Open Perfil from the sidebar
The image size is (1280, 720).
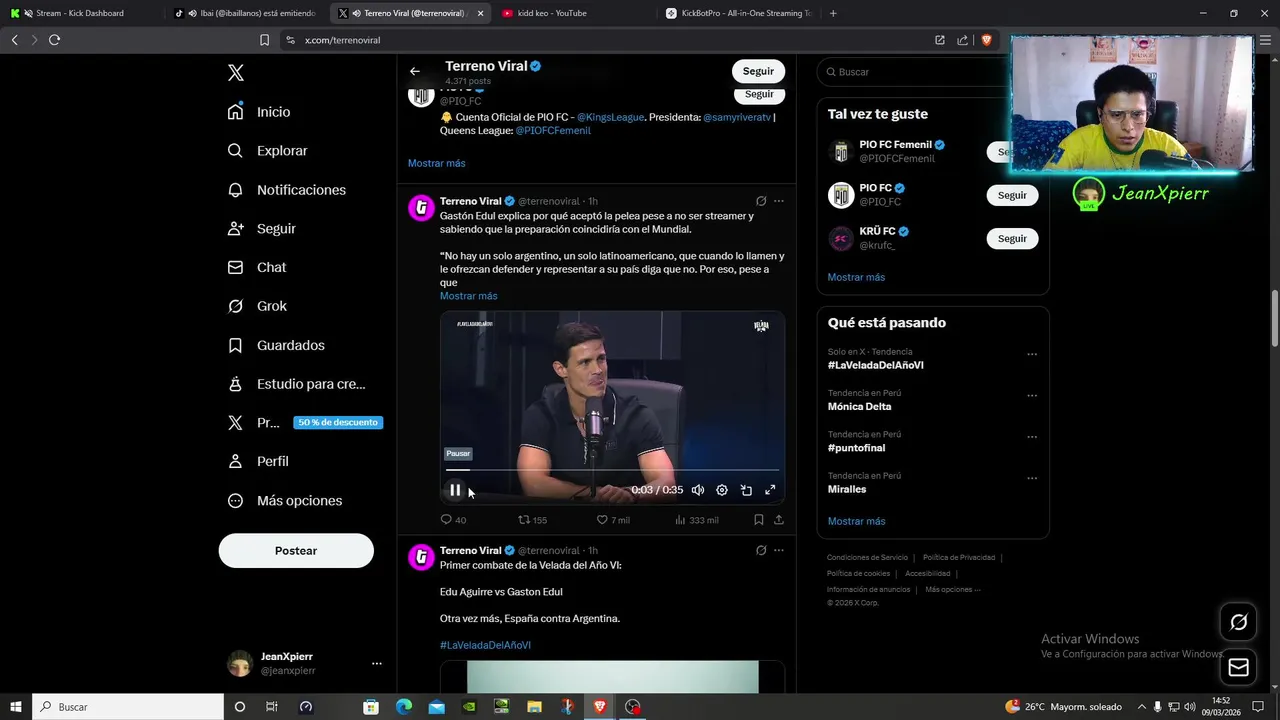pos(258,461)
